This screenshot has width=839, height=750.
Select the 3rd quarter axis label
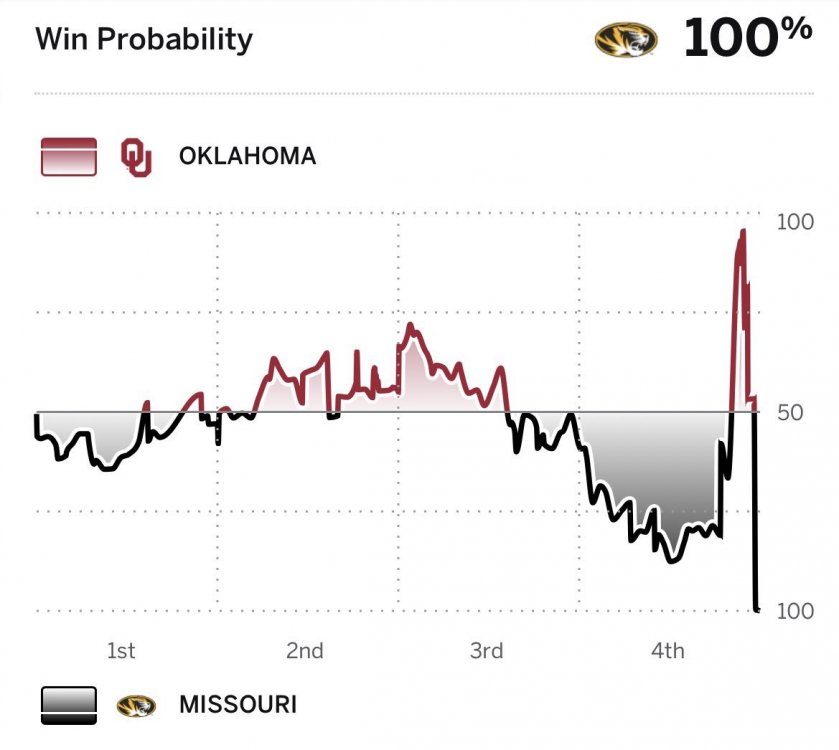486,651
